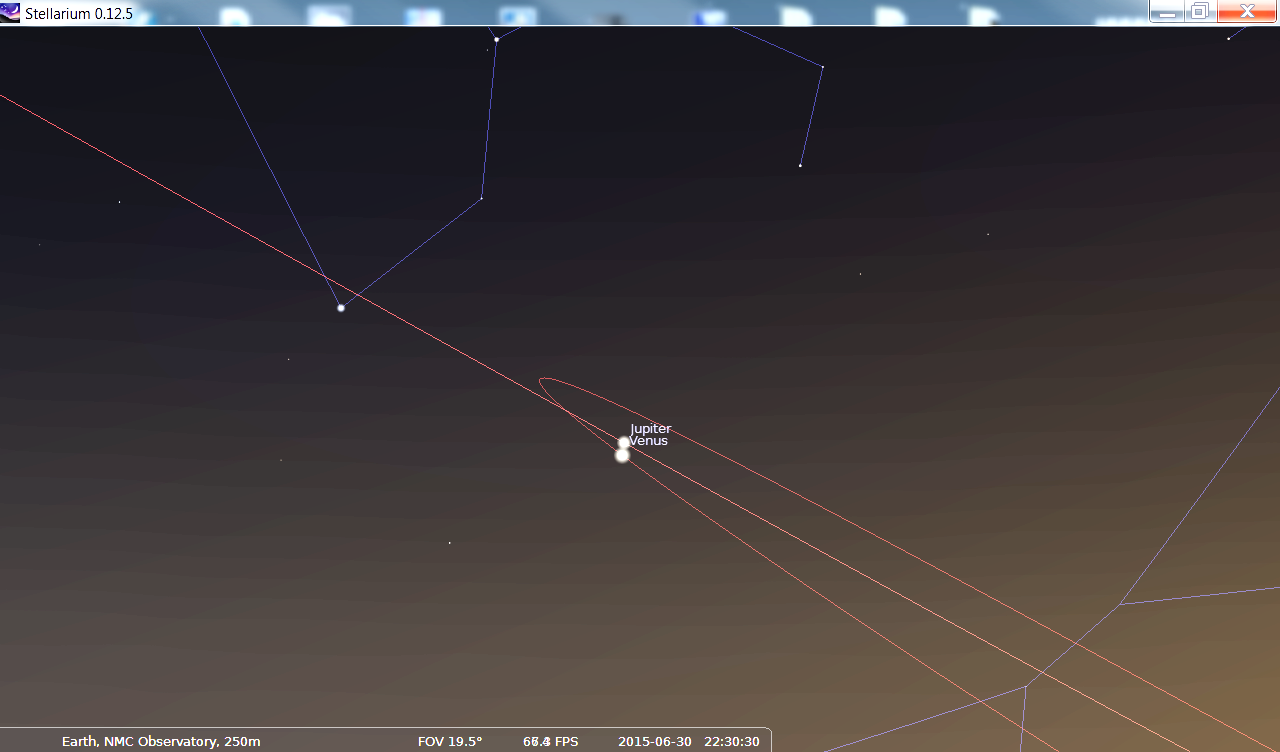Click the Venus text label
Viewport: 1280px width, 752px height.
[x=649, y=441]
